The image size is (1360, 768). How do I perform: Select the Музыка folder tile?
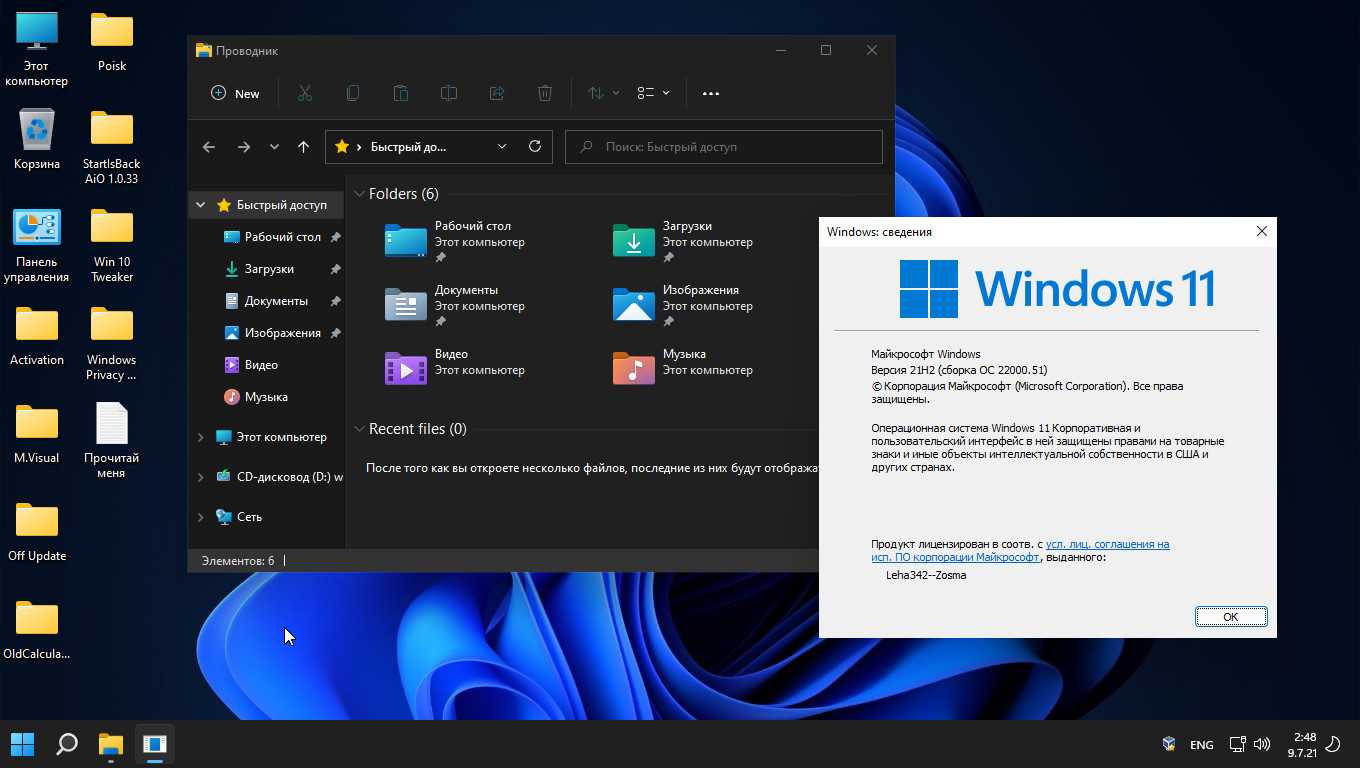click(x=684, y=368)
